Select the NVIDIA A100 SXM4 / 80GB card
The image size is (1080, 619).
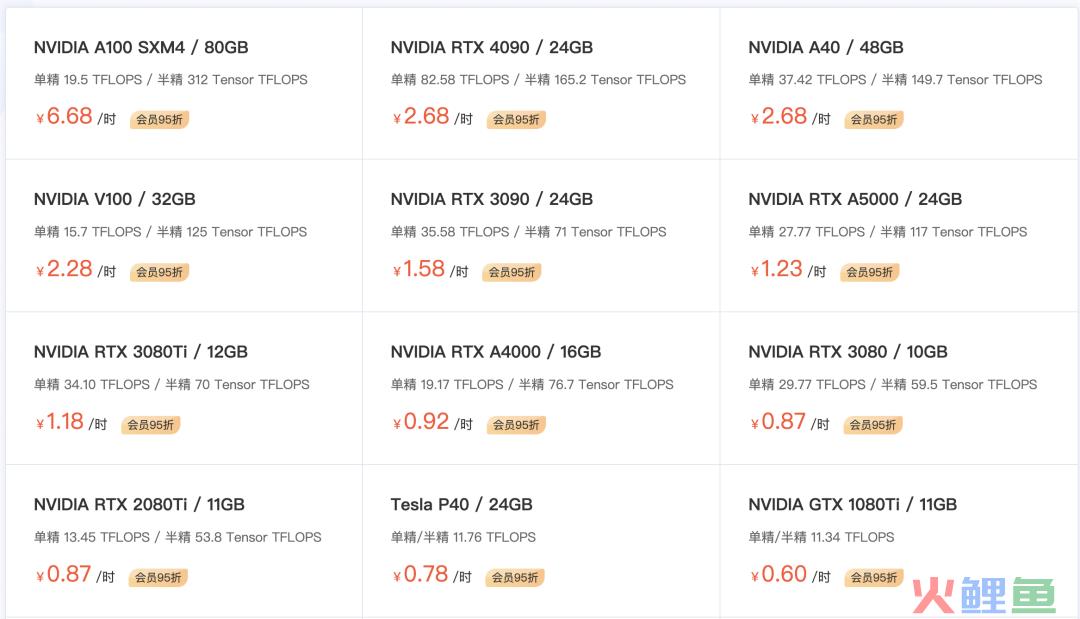coord(184,83)
